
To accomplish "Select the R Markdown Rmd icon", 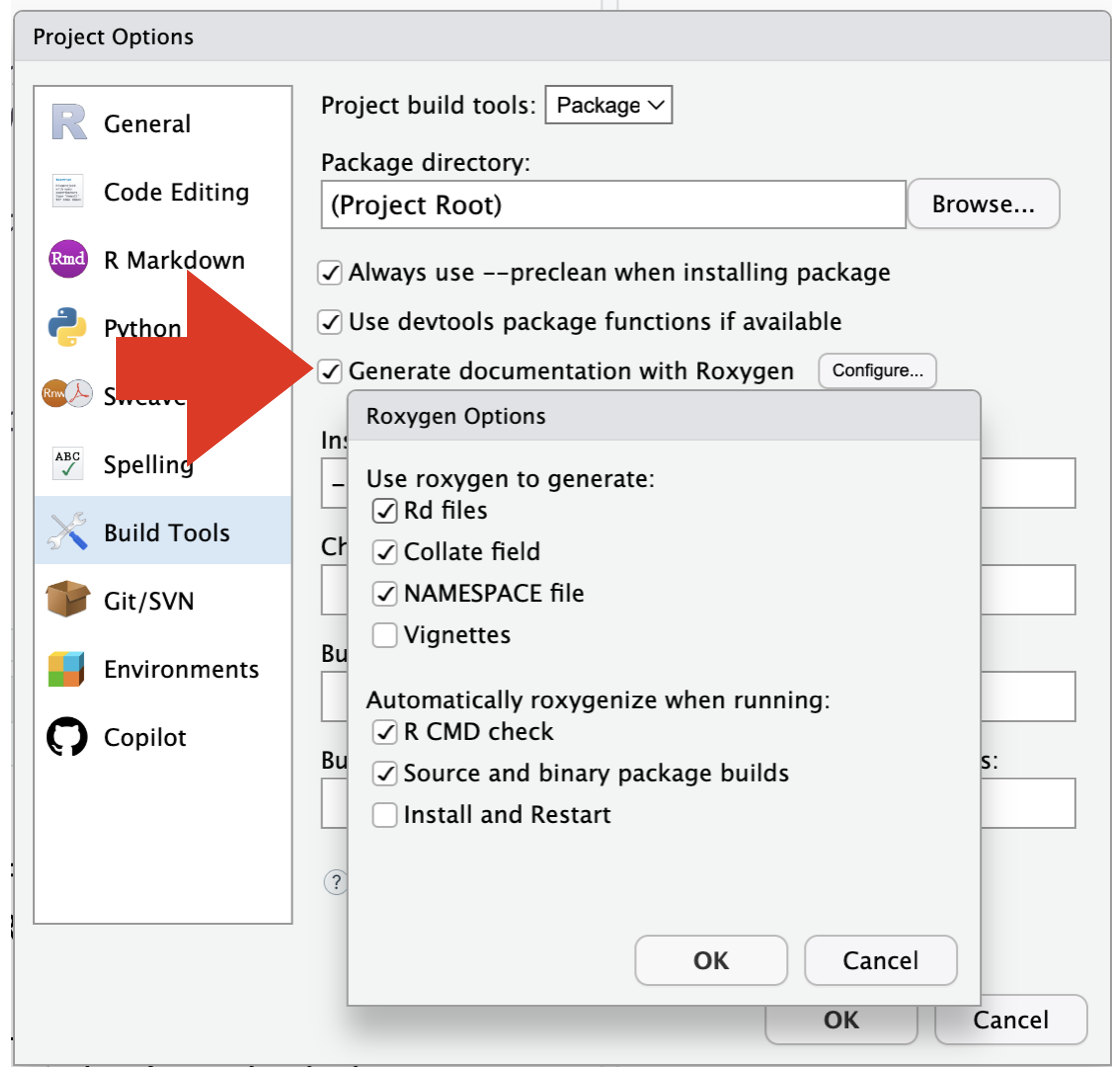I will [x=68, y=260].
